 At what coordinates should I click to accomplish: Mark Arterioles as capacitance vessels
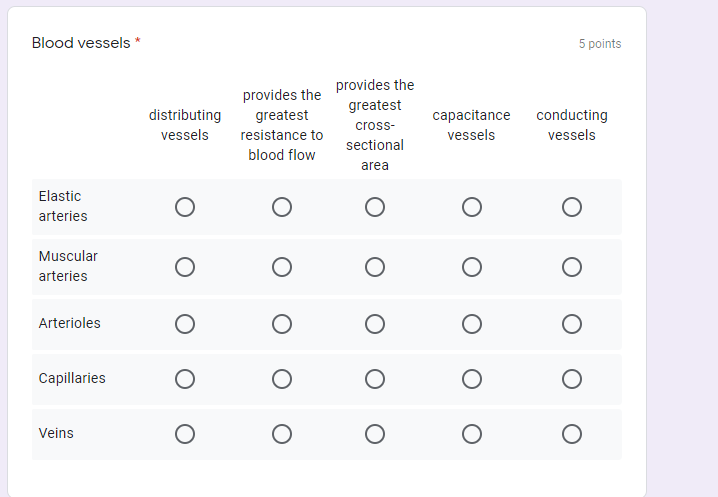click(x=472, y=324)
